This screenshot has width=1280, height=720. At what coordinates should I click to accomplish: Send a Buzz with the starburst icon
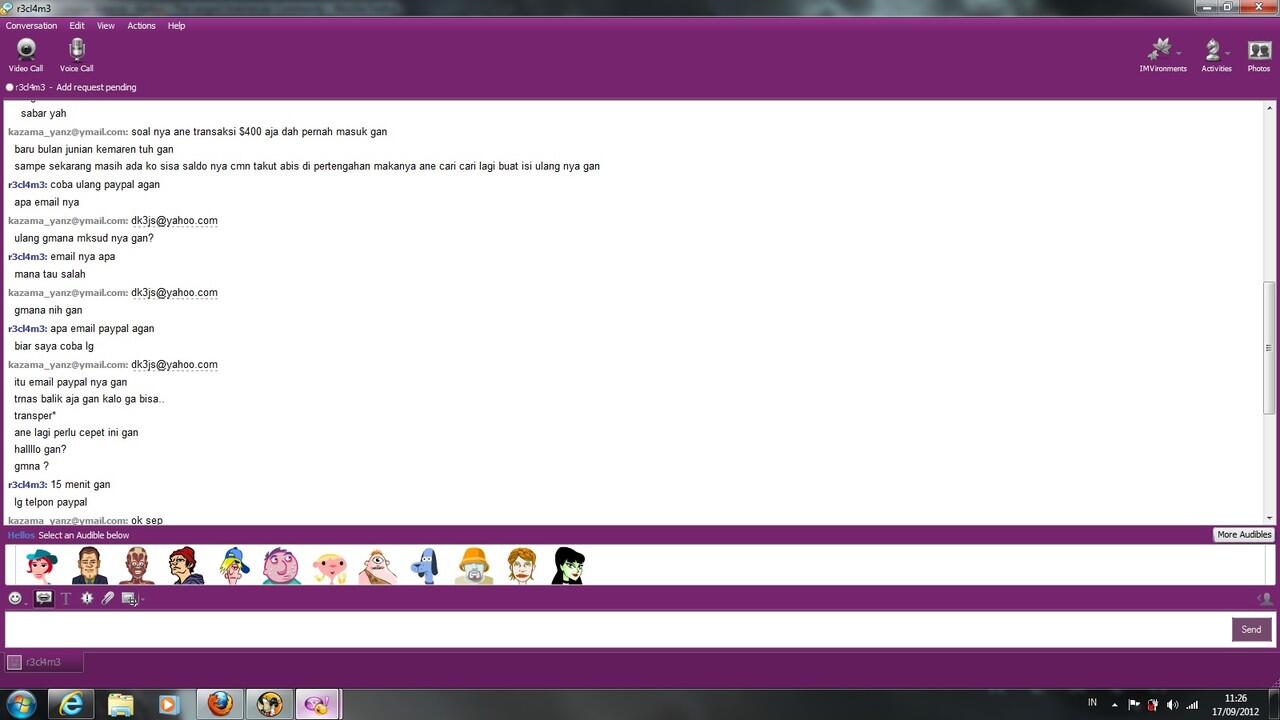tap(87, 598)
